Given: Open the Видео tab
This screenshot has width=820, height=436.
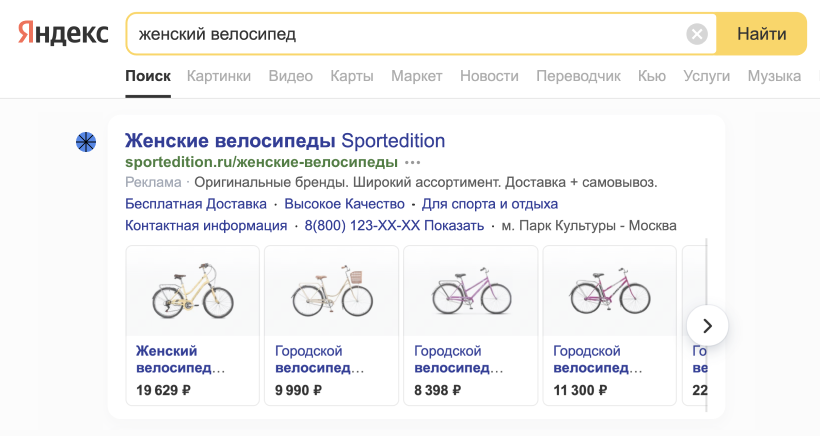Looking at the screenshot, I should pos(290,76).
